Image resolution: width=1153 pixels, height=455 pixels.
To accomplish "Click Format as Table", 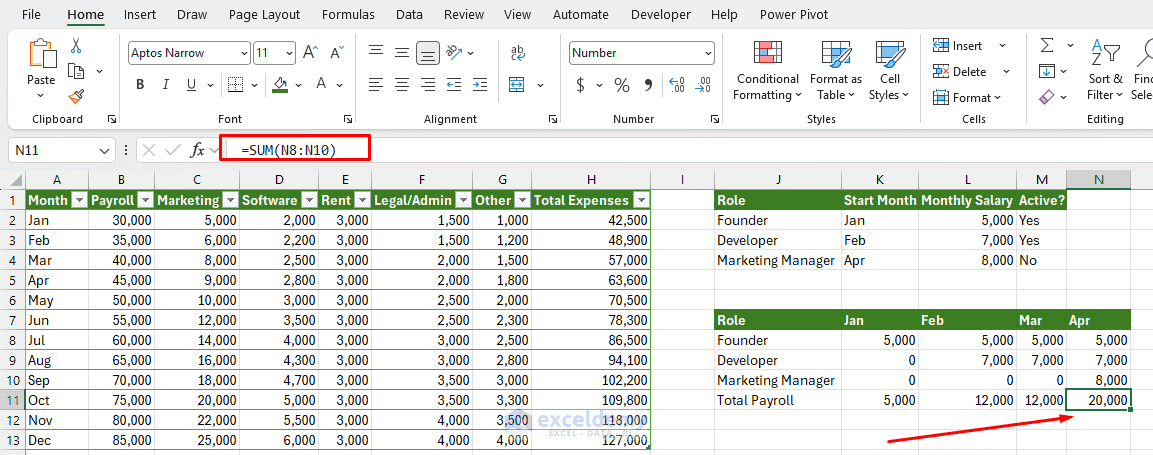I will (835, 71).
